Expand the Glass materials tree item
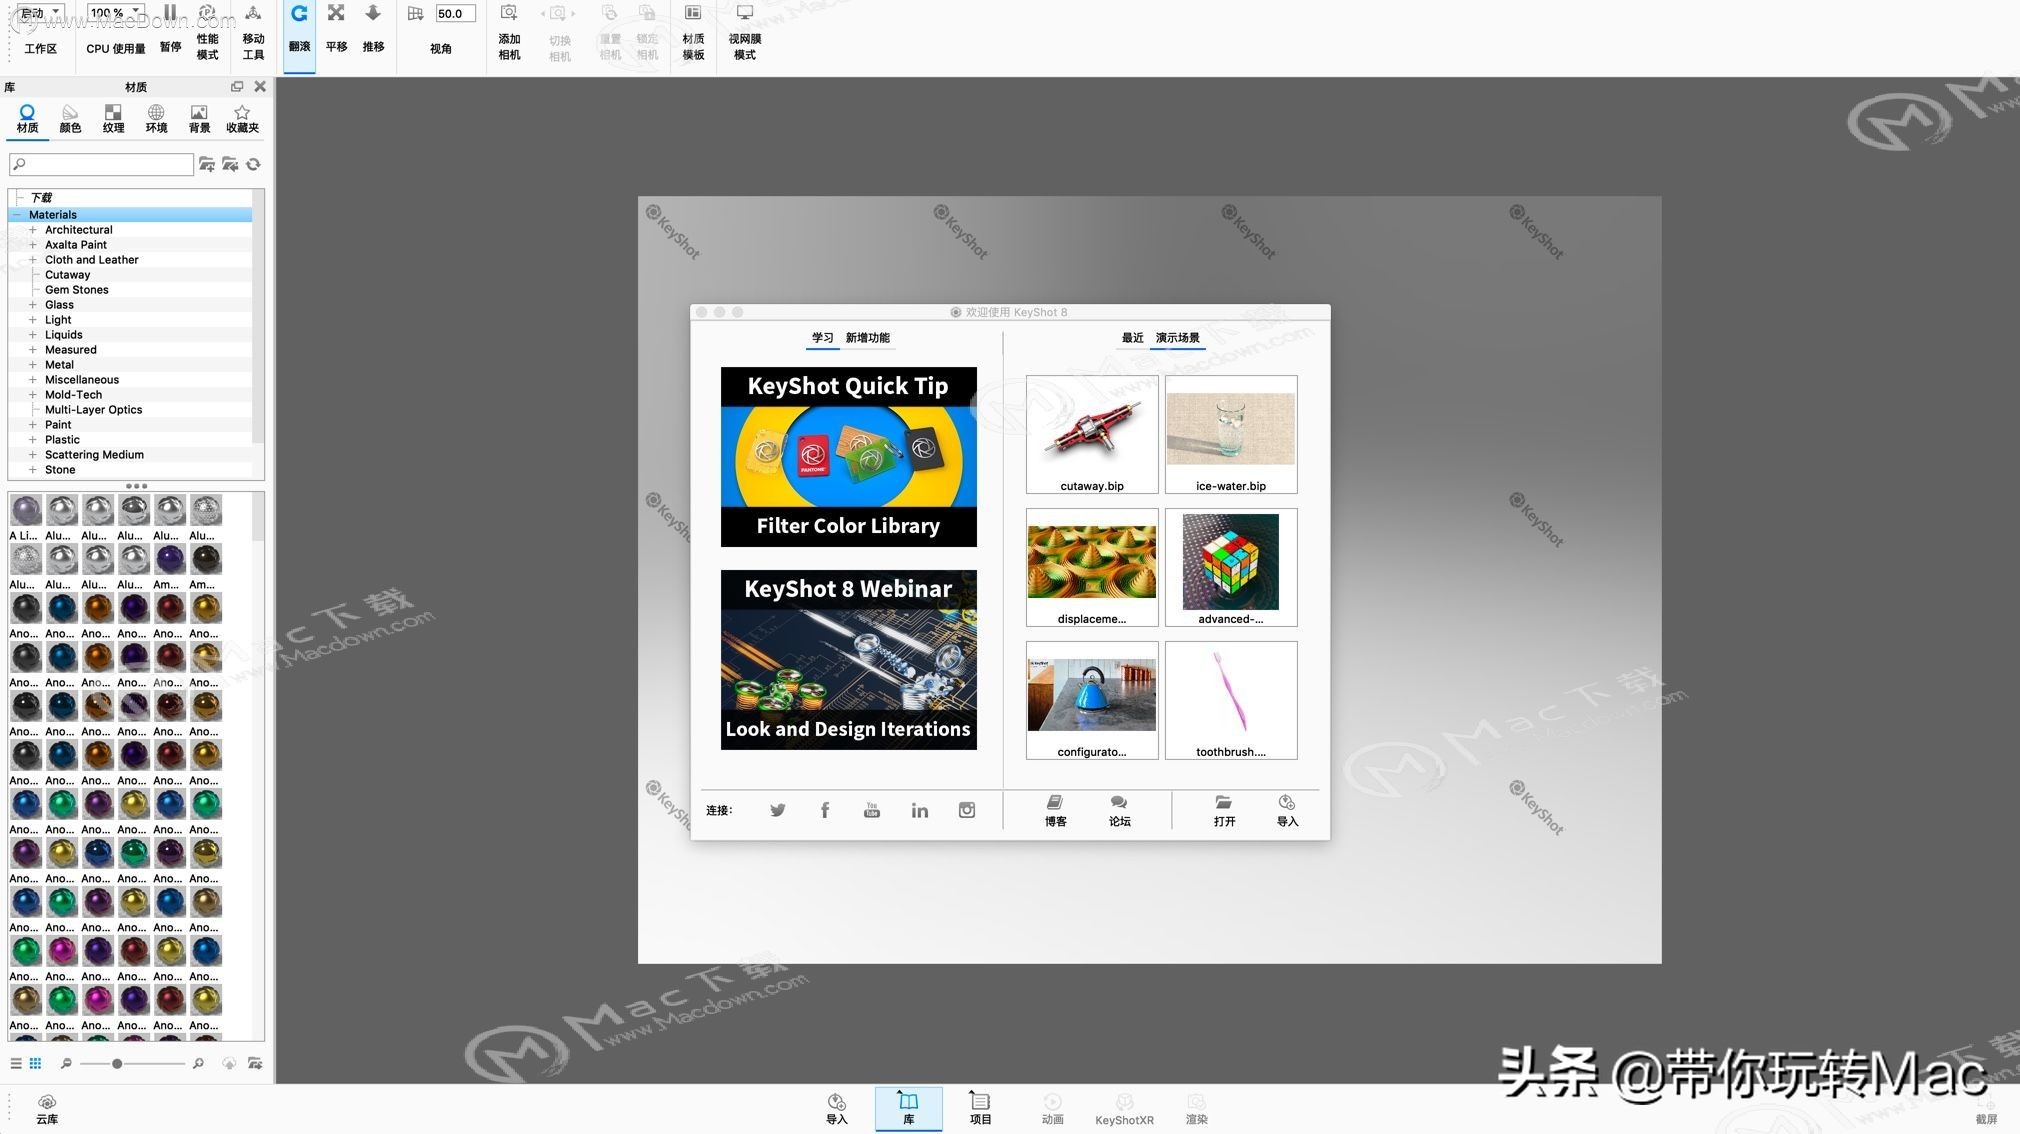2020x1134 pixels. (33, 304)
